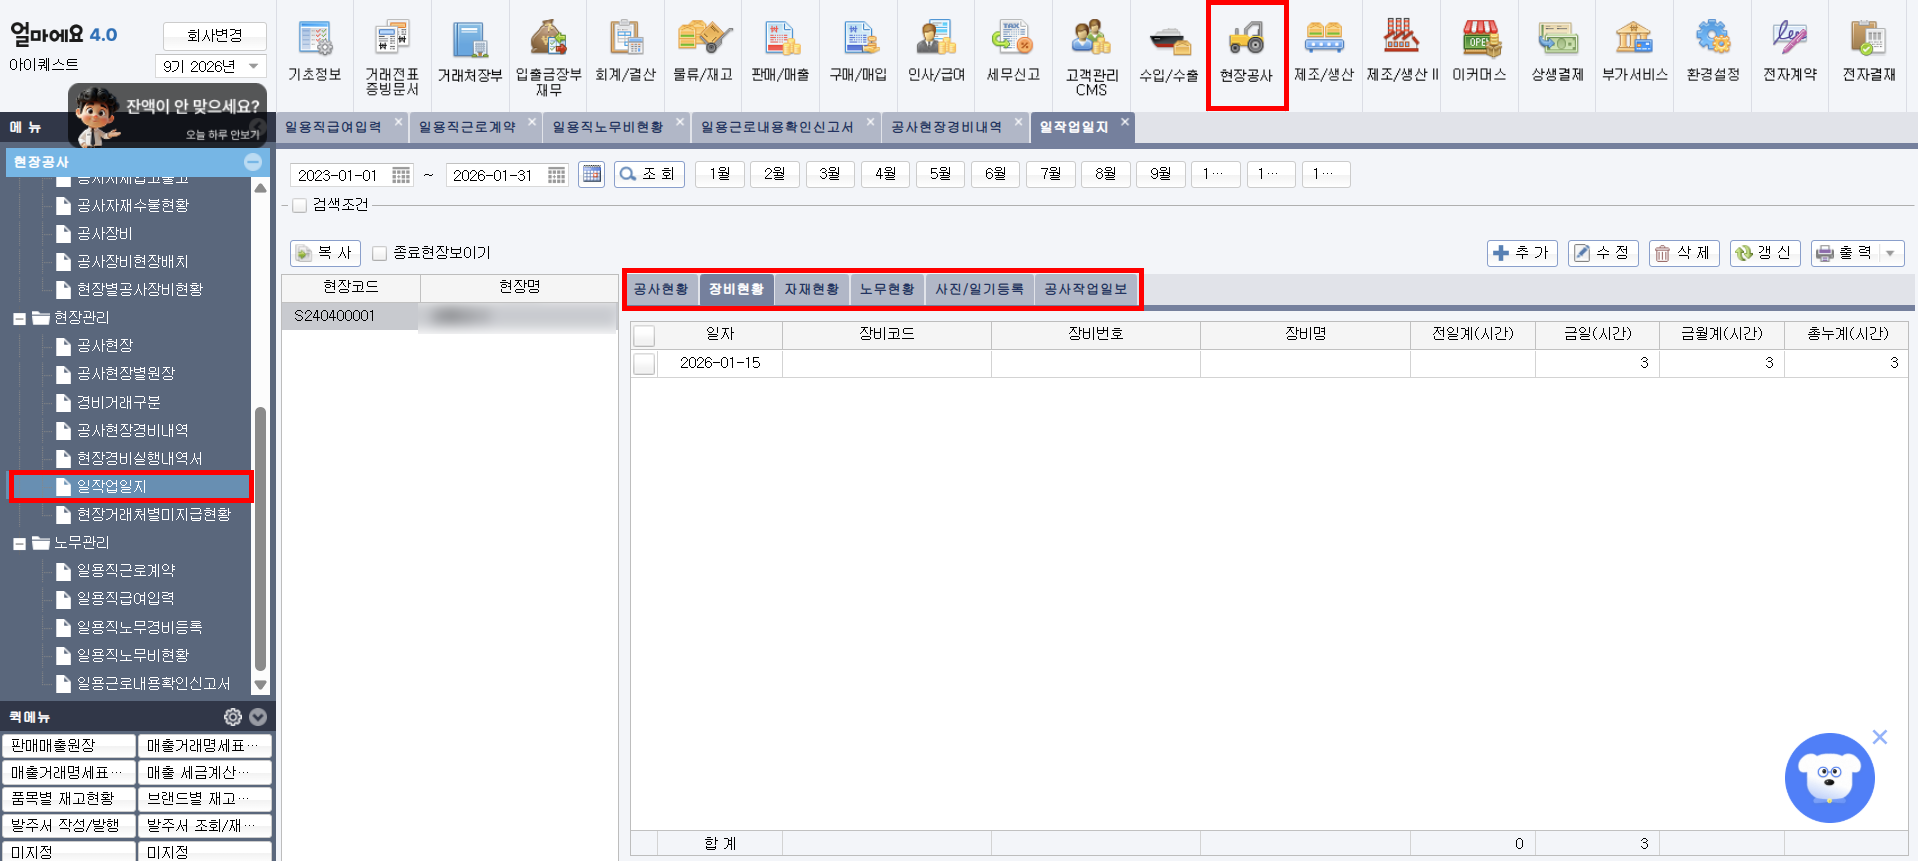This screenshot has height=861, width=1918.
Task: Open the calendar for start date 2023-01-01
Action: [x=401, y=175]
